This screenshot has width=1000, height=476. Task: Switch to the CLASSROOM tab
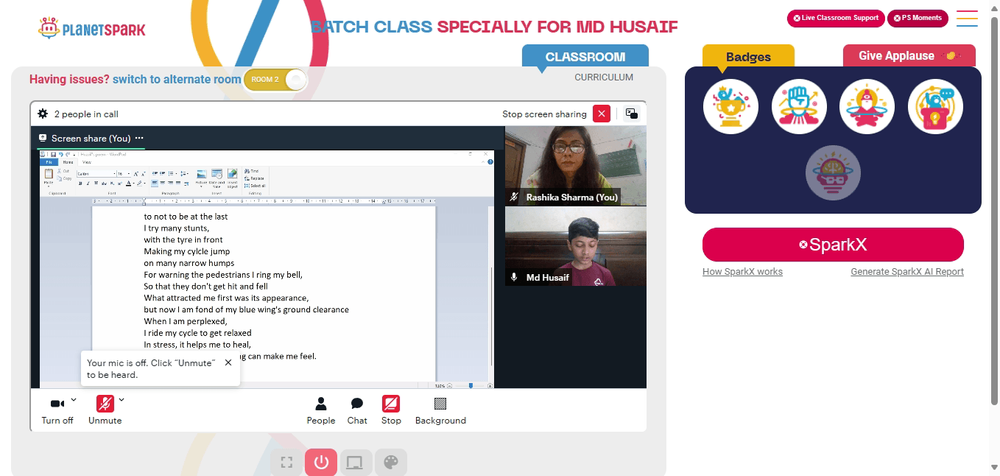pyautogui.click(x=585, y=56)
